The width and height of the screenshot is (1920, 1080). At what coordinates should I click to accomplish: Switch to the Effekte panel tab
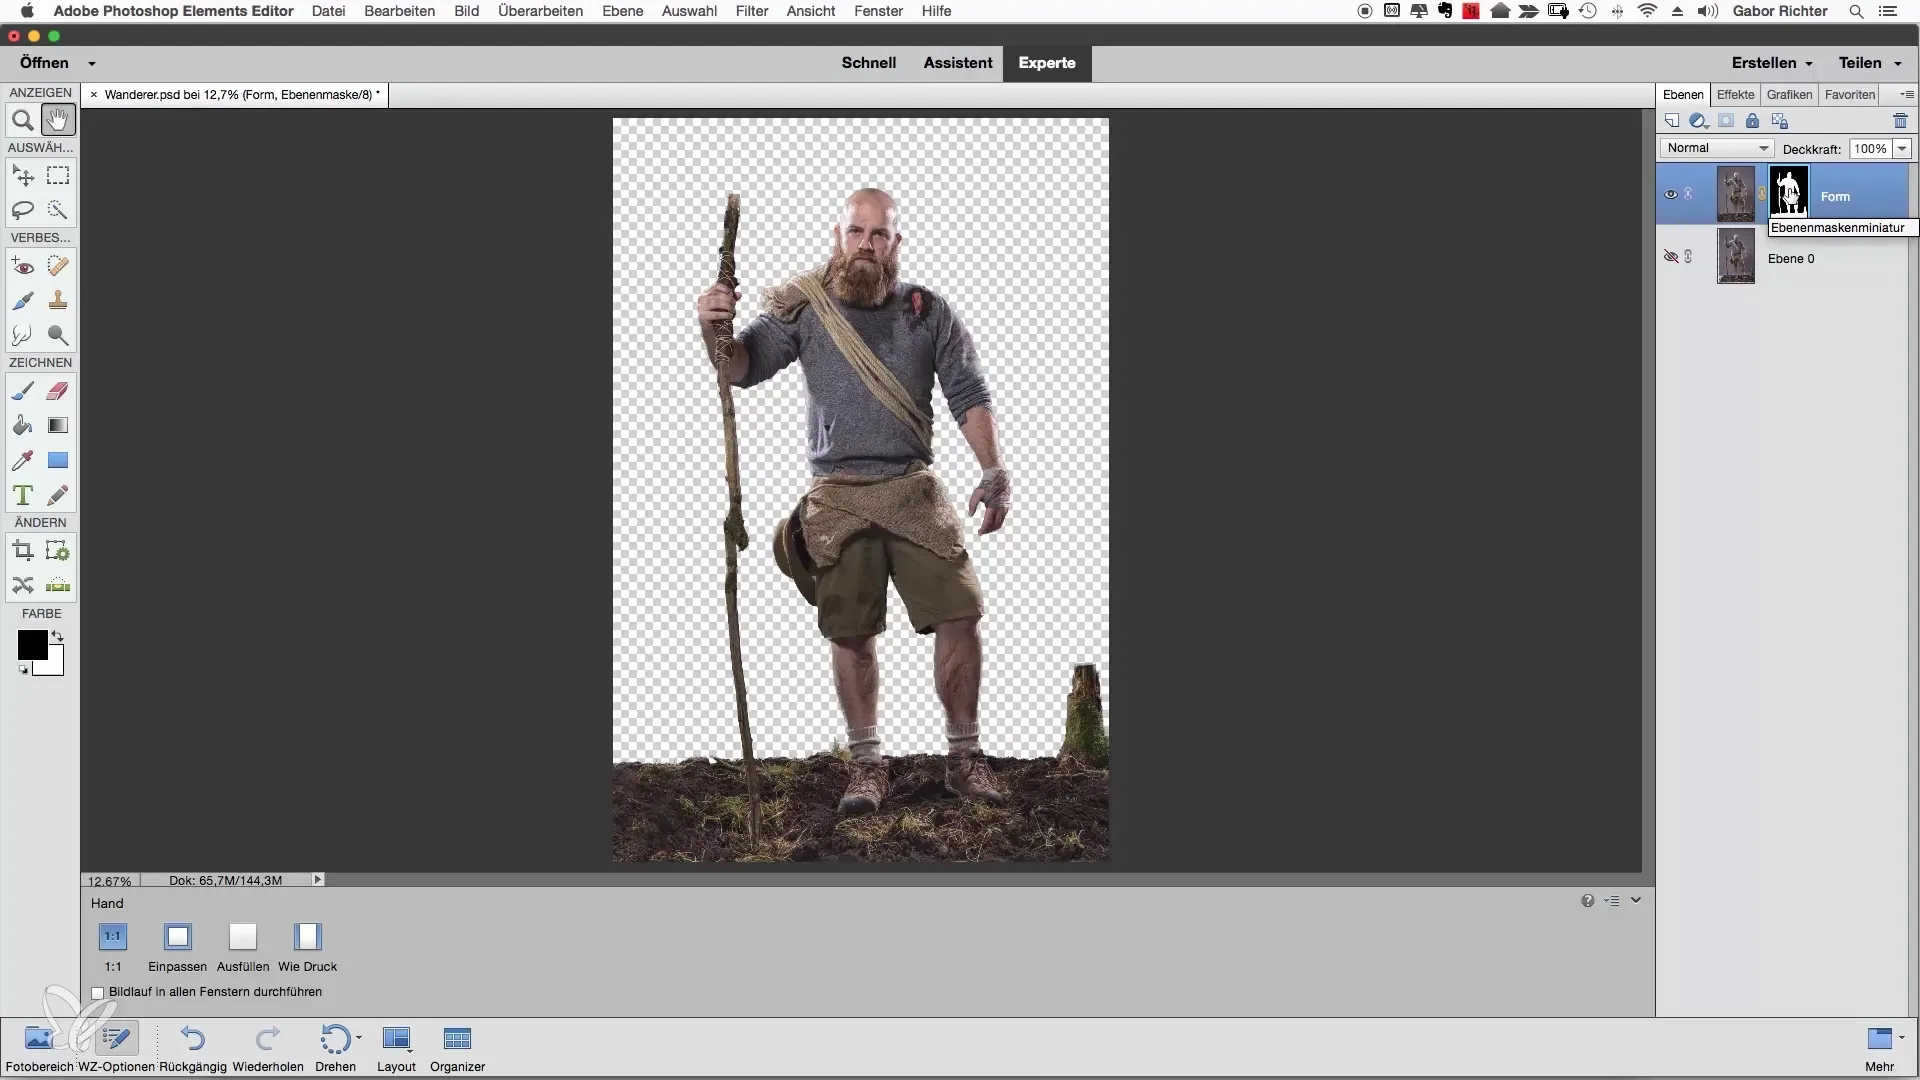tap(1735, 95)
